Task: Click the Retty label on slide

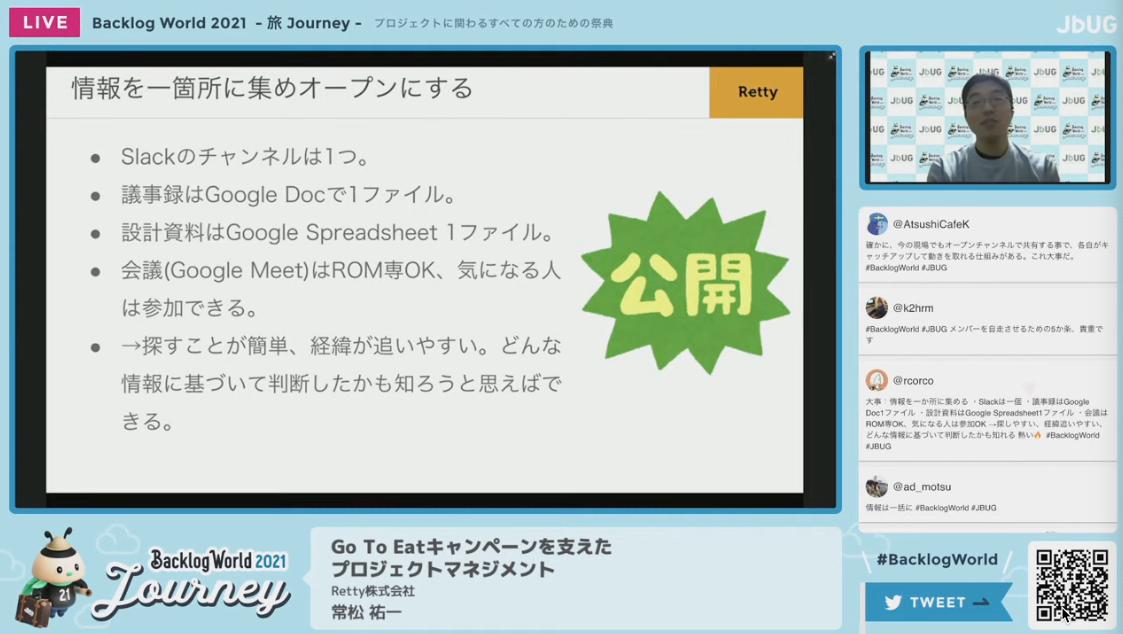Action: [x=756, y=92]
